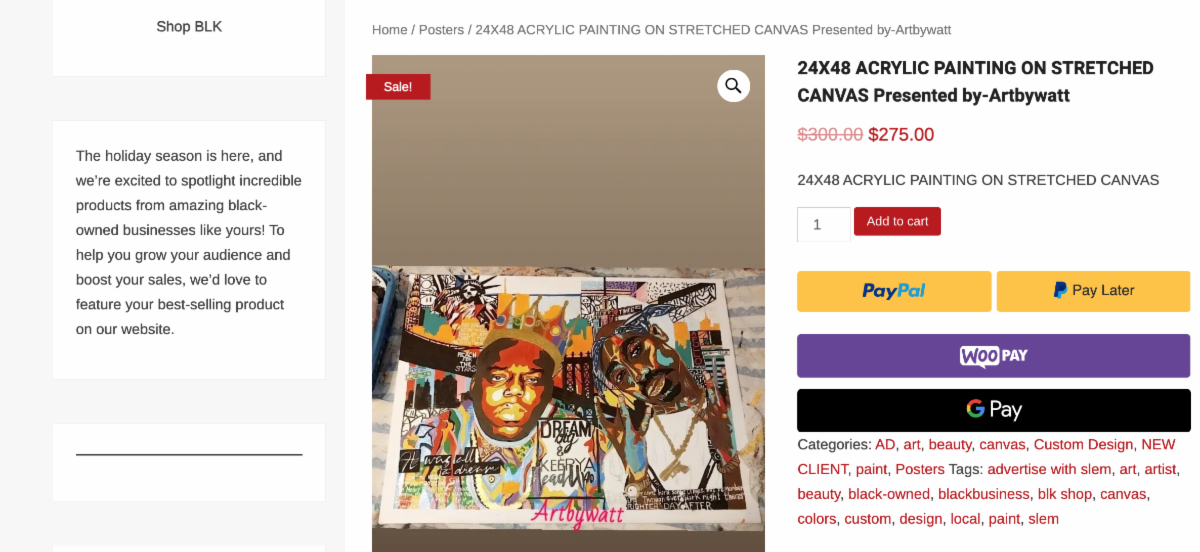This screenshot has width=1200, height=552.
Task: Pay with the WooPay button
Action: (x=993, y=356)
